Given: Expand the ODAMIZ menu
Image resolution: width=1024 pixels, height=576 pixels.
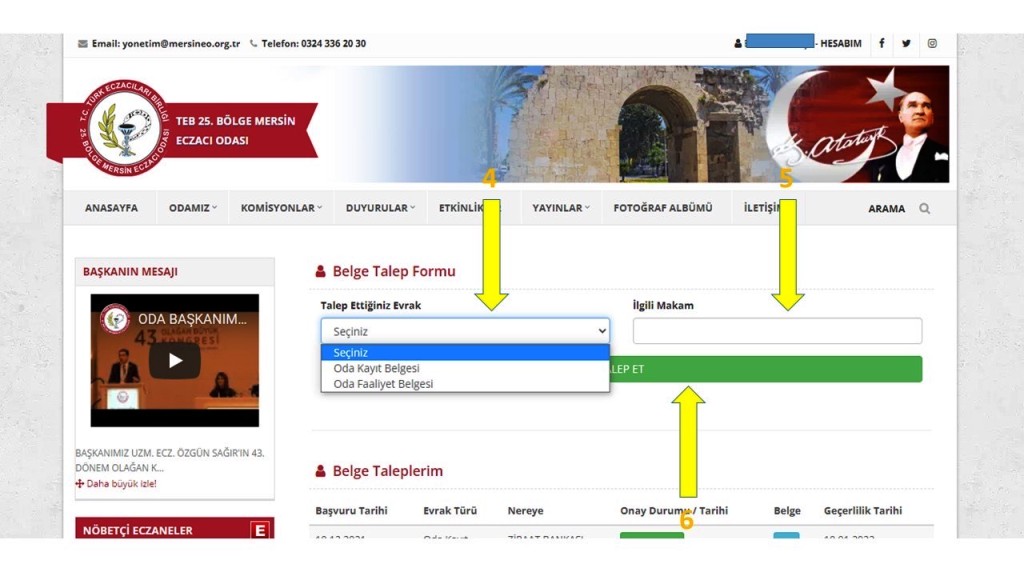Looking at the screenshot, I should coord(192,208).
